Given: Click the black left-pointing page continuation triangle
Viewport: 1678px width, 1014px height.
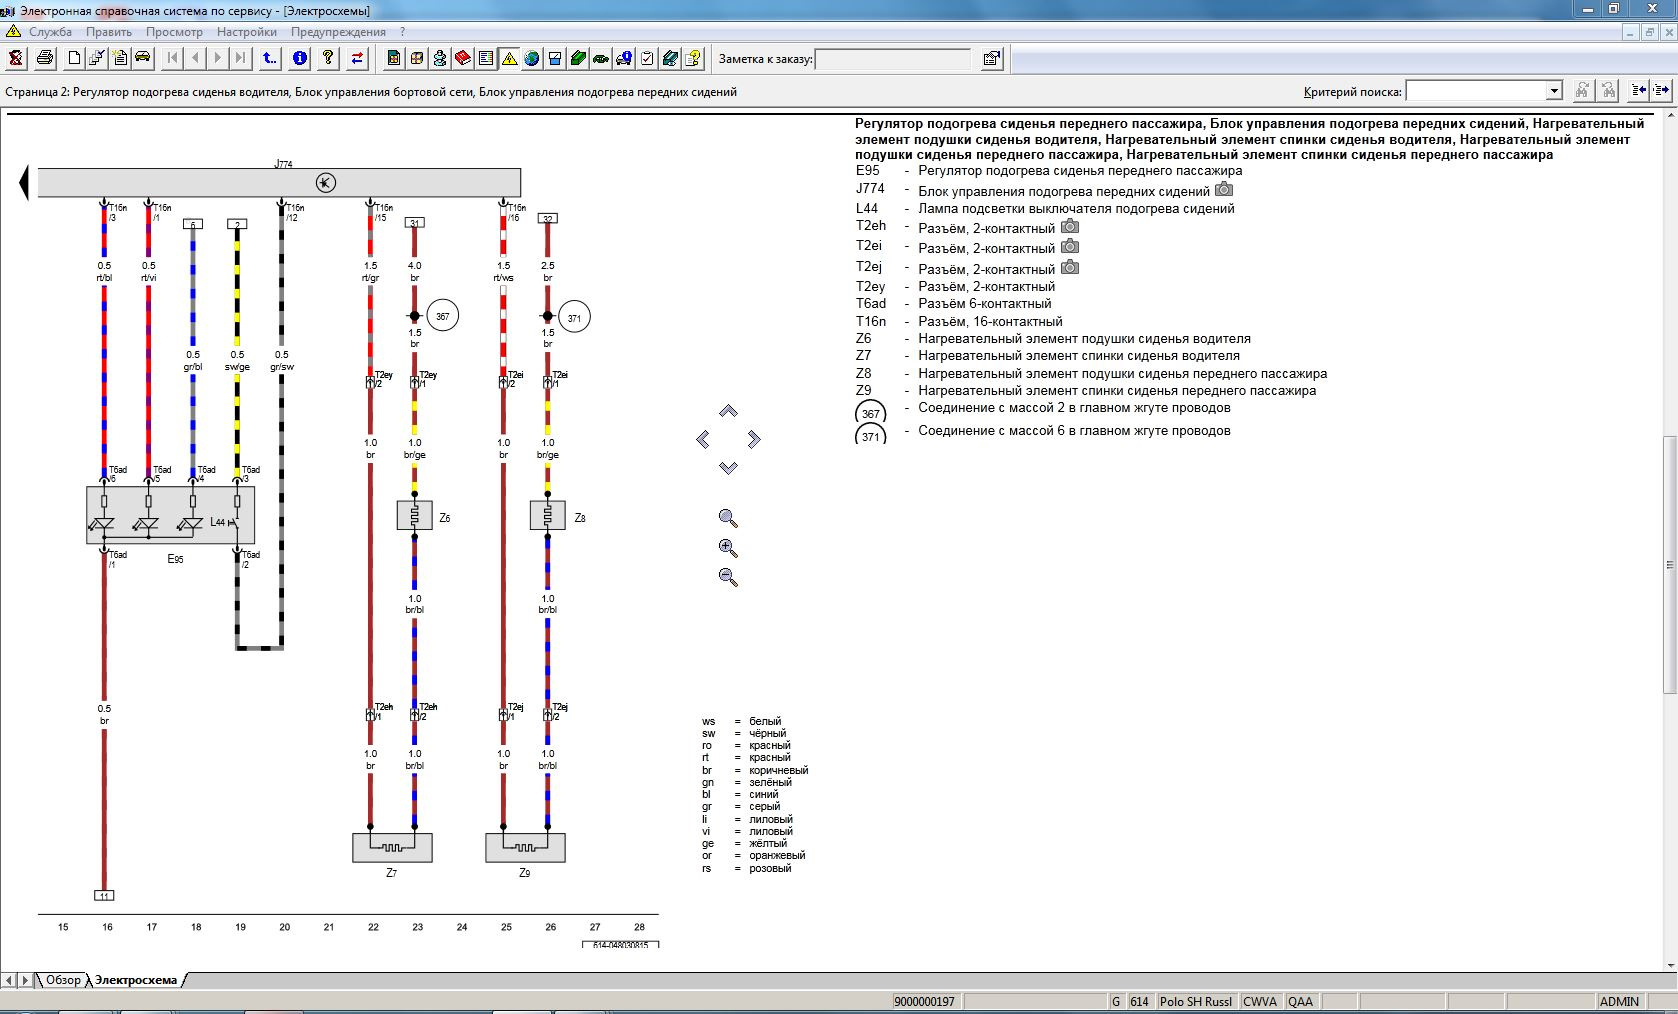Looking at the screenshot, I should pos(24,183).
